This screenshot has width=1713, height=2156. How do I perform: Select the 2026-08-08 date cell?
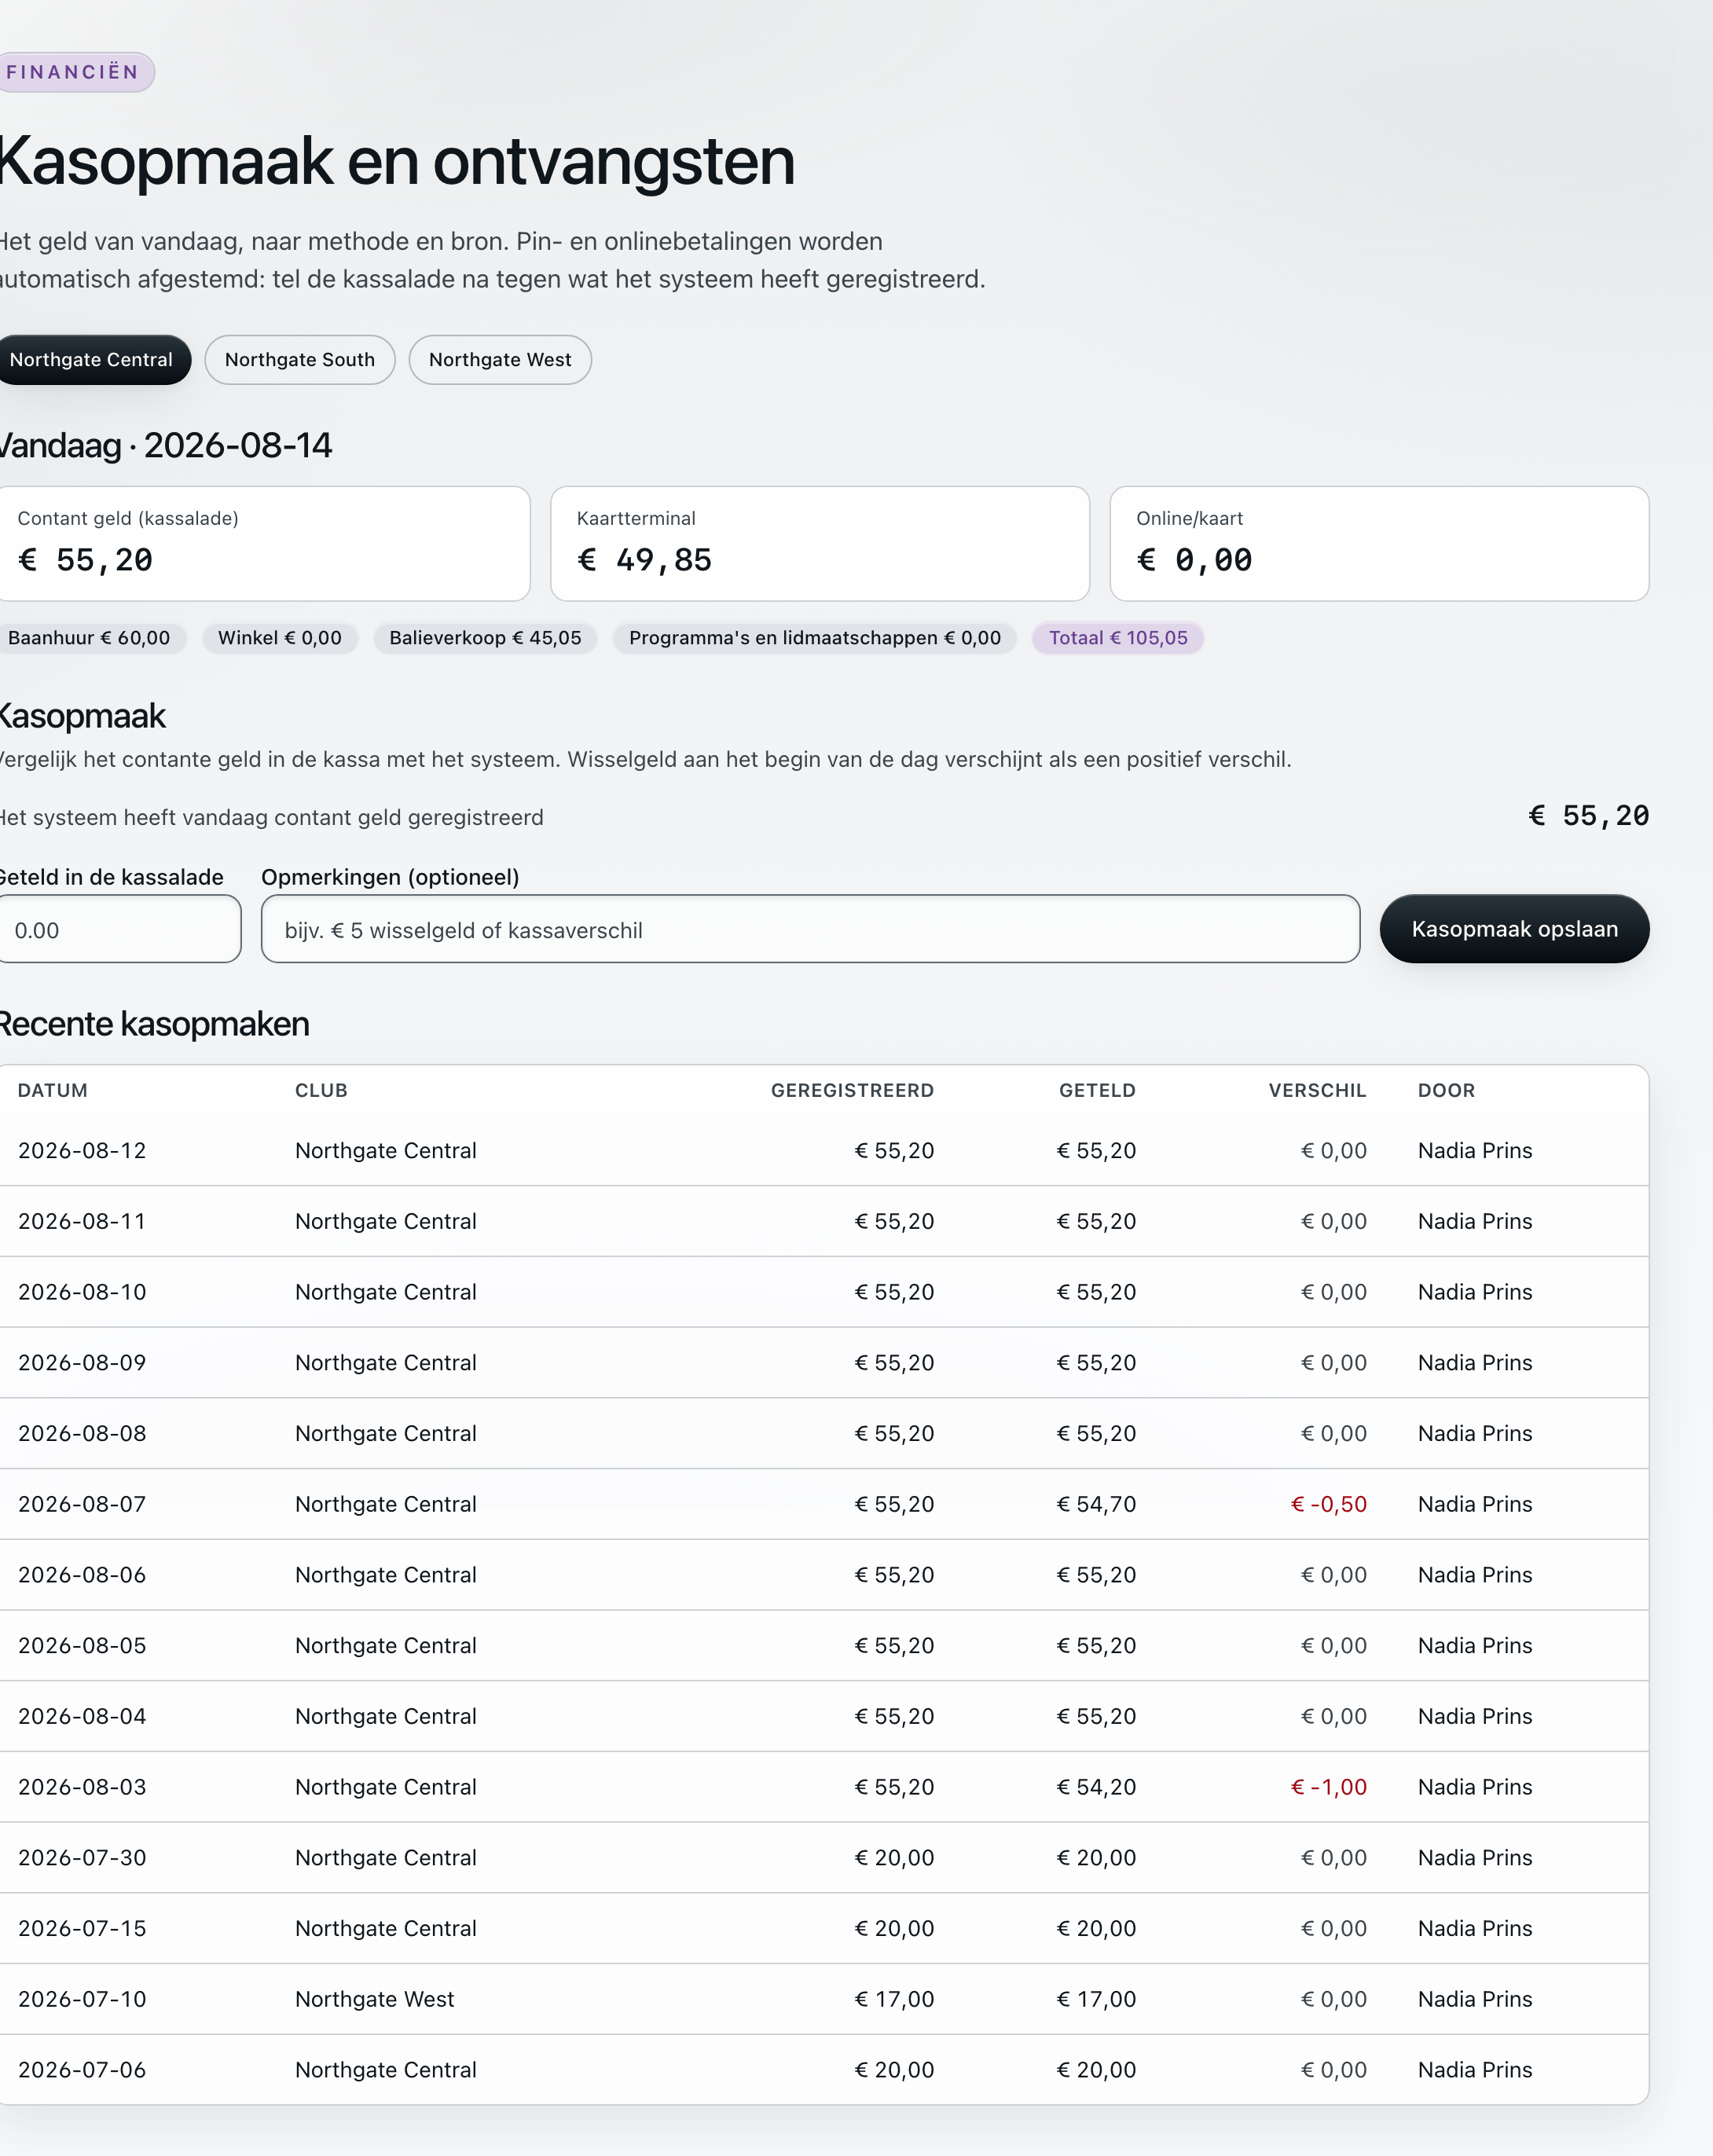point(82,1434)
